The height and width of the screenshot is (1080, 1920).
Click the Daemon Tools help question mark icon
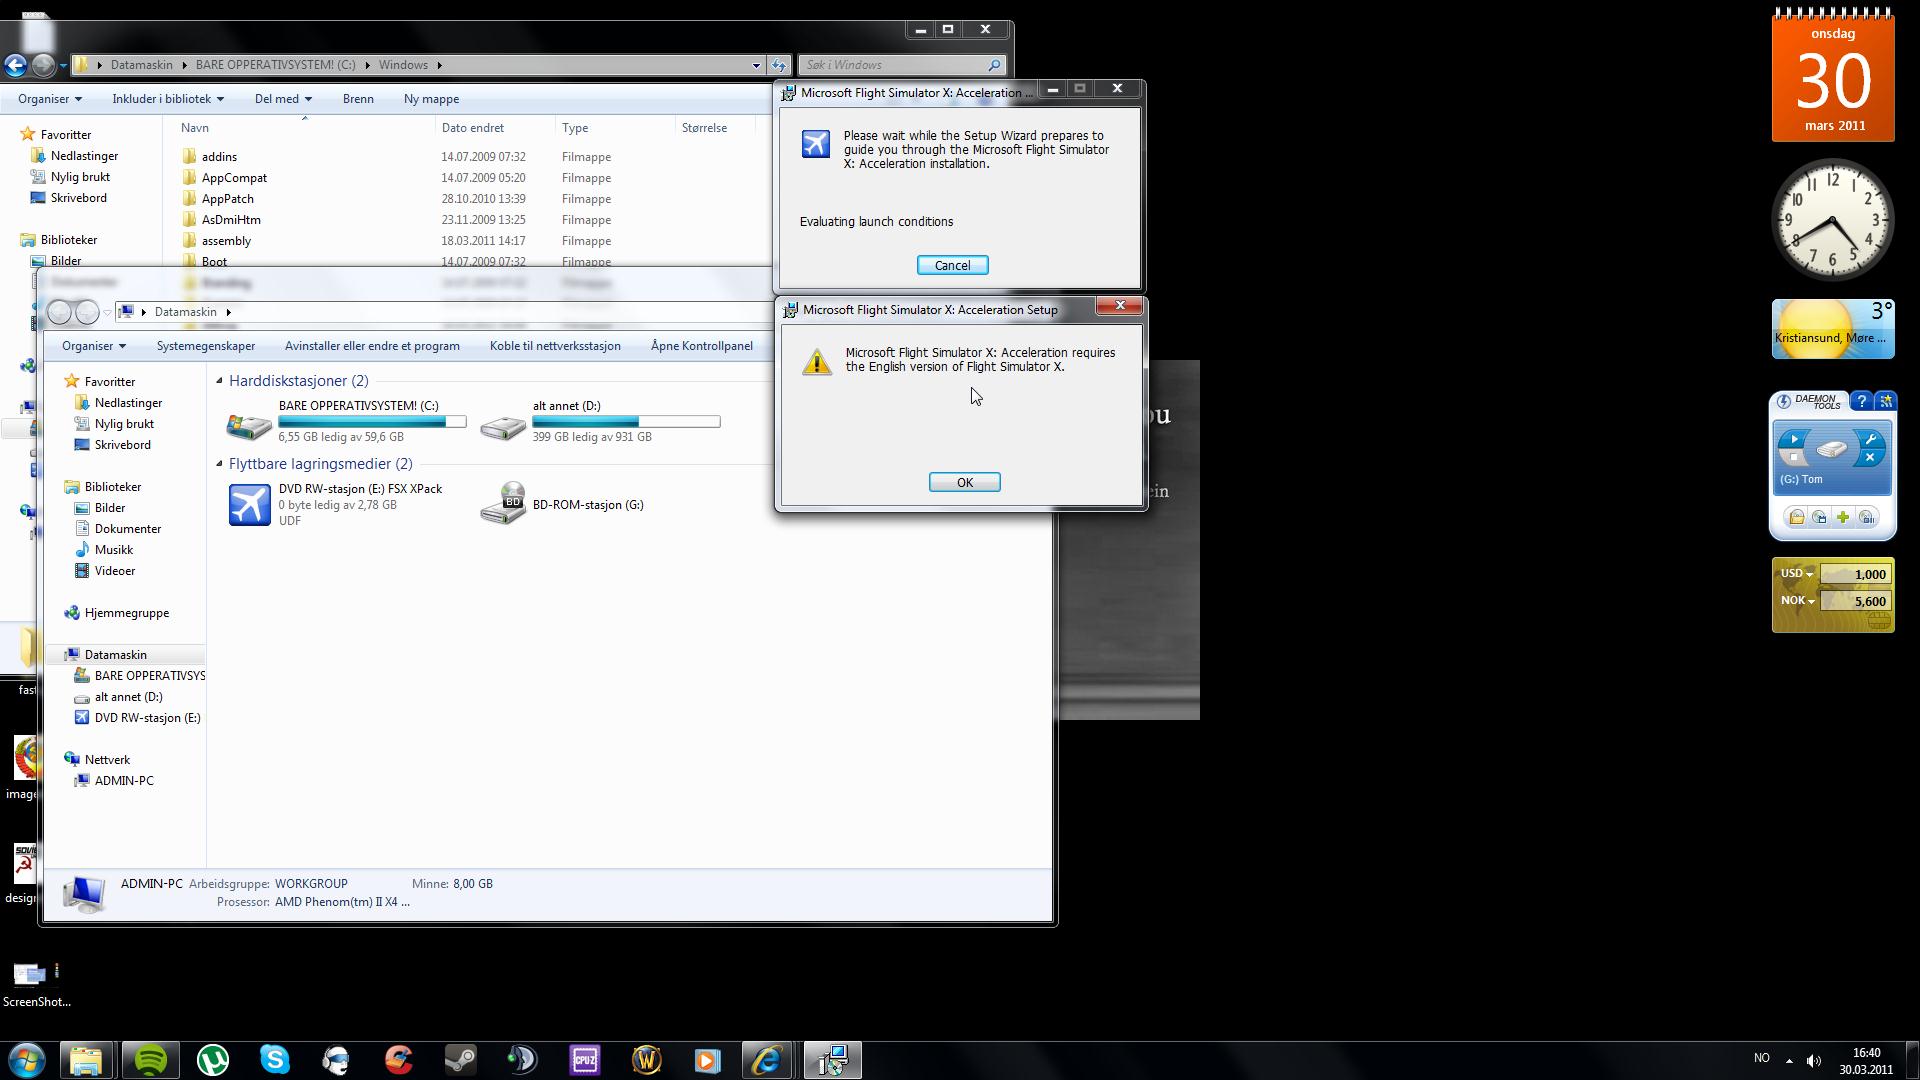click(x=1861, y=401)
